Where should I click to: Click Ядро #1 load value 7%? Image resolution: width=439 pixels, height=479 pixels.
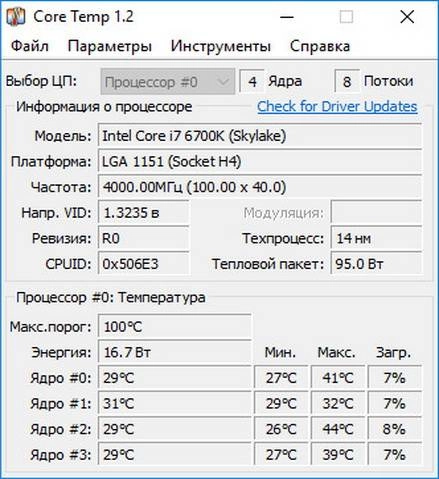pyautogui.click(x=395, y=404)
